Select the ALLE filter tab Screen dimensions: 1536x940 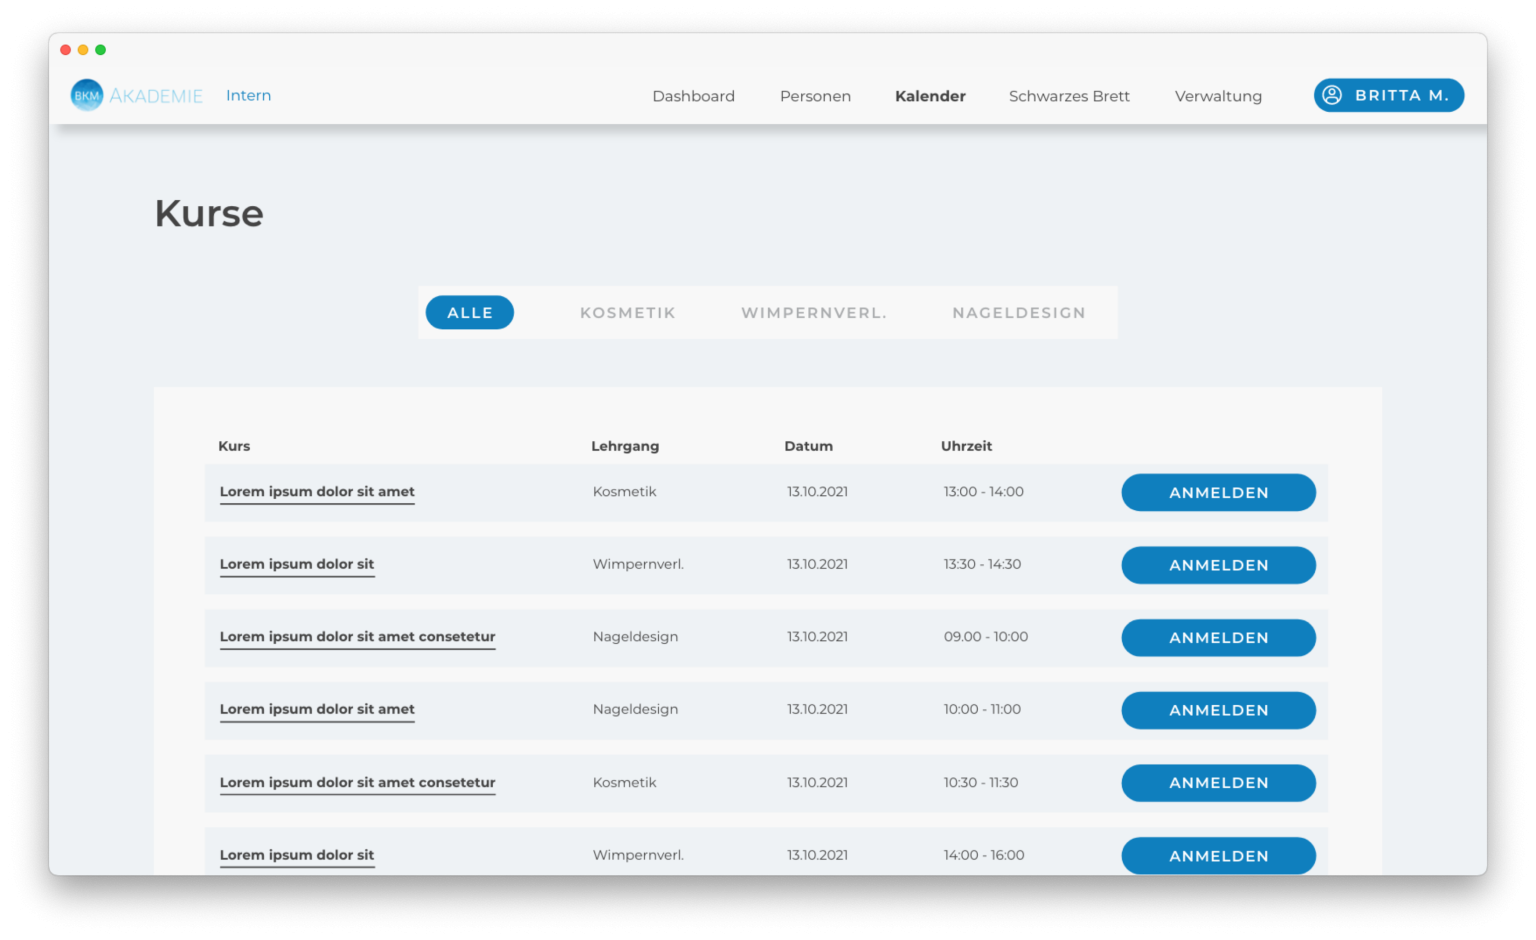pos(470,313)
